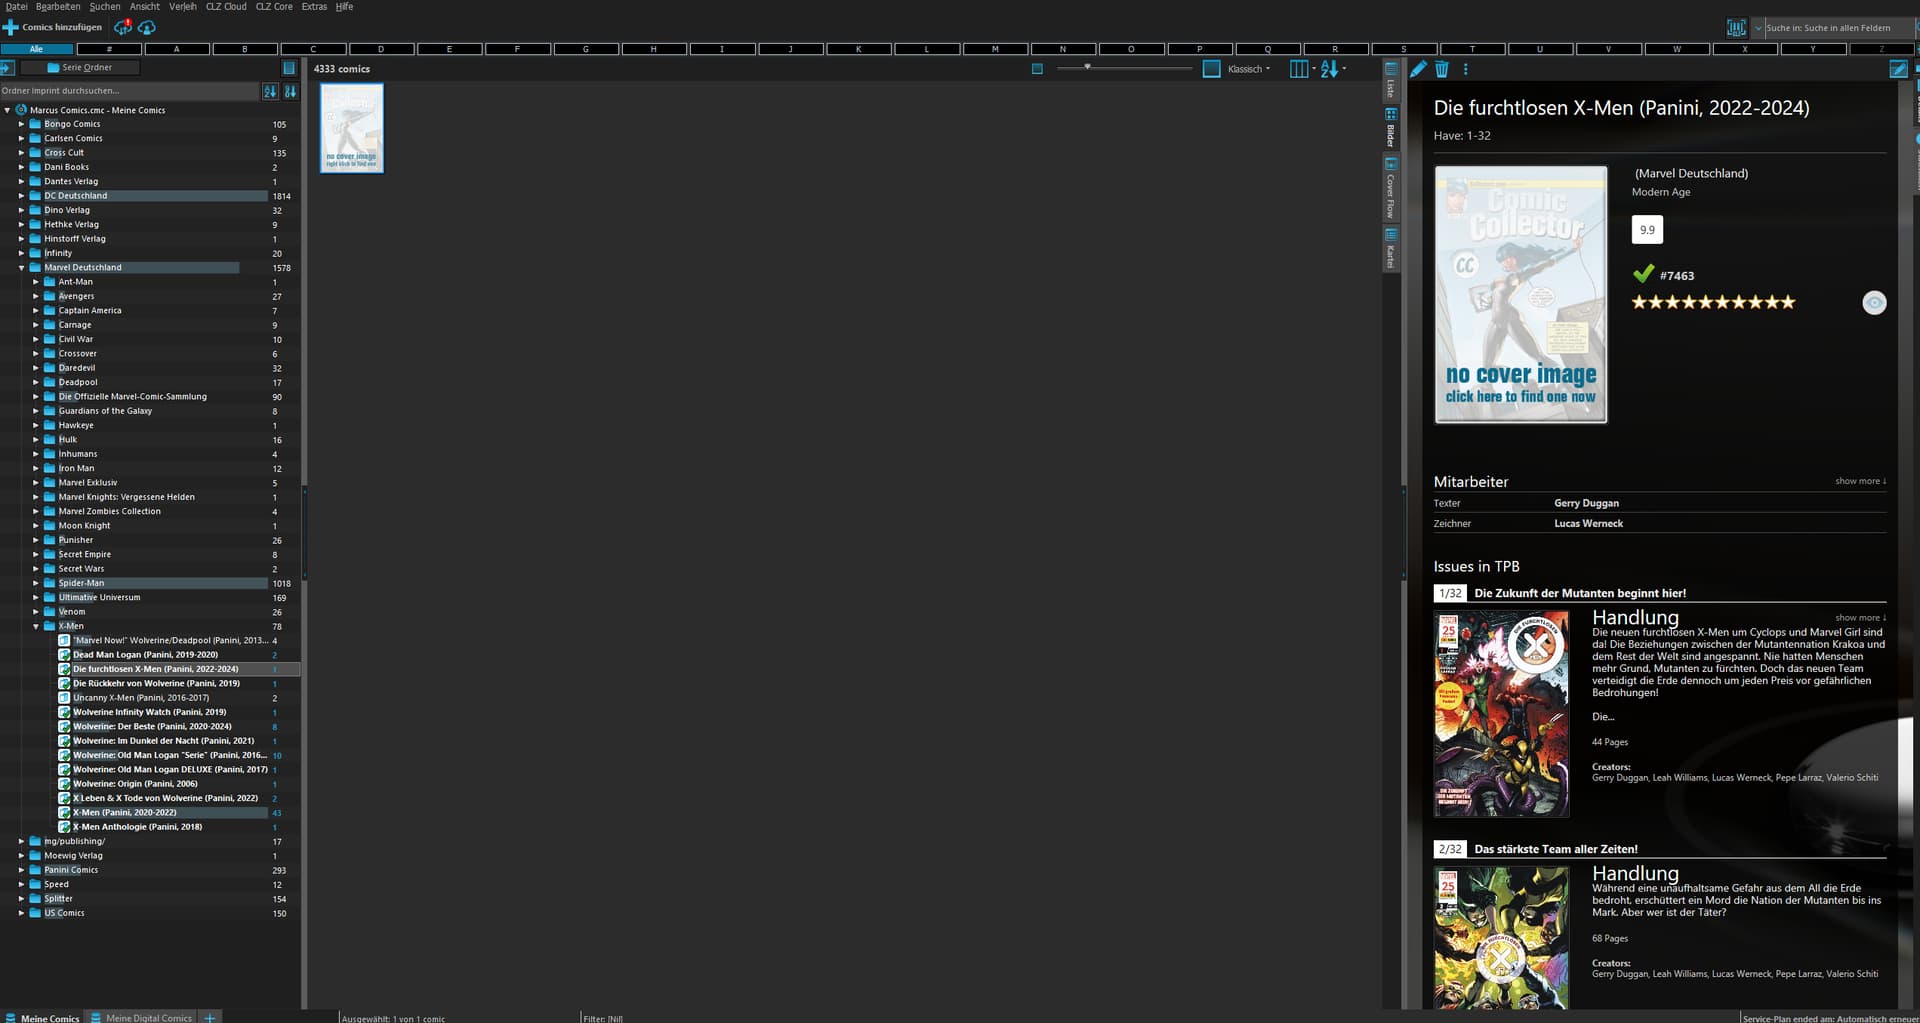Add a new collection tab with plus

(209, 1017)
